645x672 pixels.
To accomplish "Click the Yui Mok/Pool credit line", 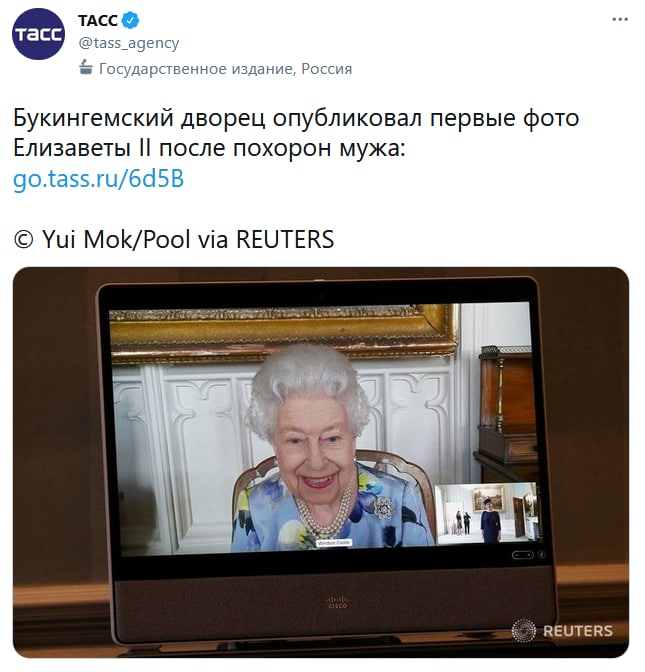I will 174,239.
